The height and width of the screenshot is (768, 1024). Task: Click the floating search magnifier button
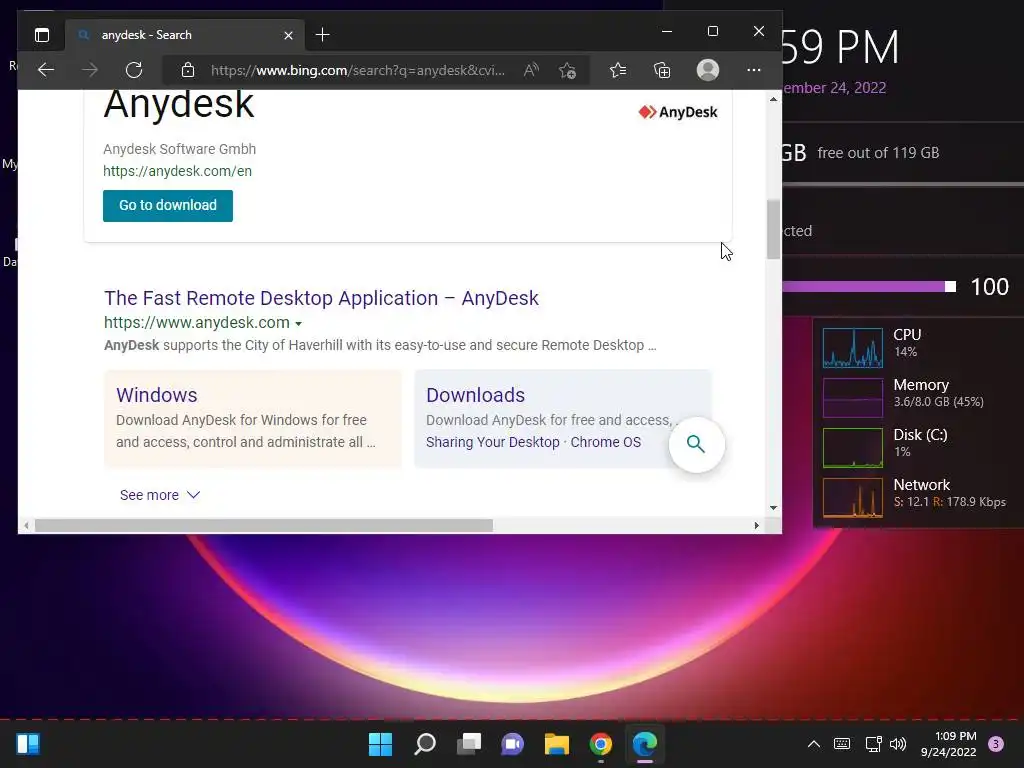point(696,444)
